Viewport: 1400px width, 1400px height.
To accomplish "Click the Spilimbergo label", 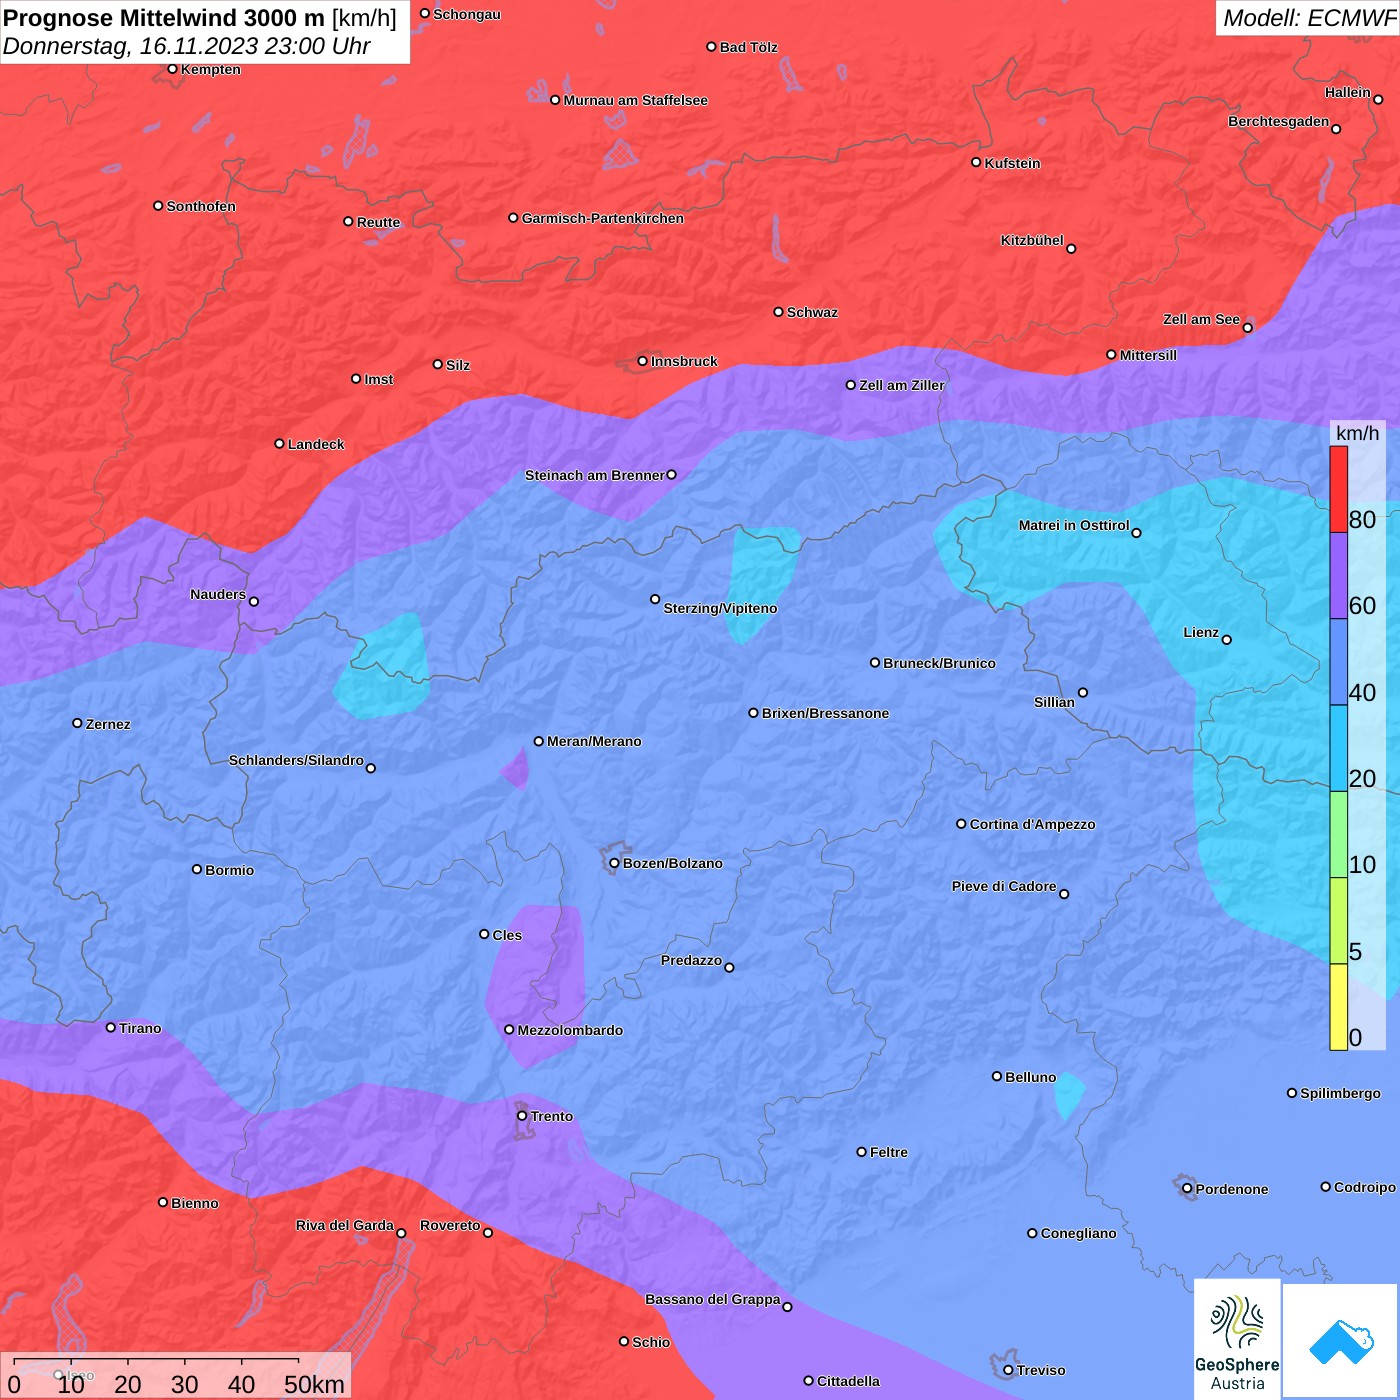I will click(x=1340, y=1093).
